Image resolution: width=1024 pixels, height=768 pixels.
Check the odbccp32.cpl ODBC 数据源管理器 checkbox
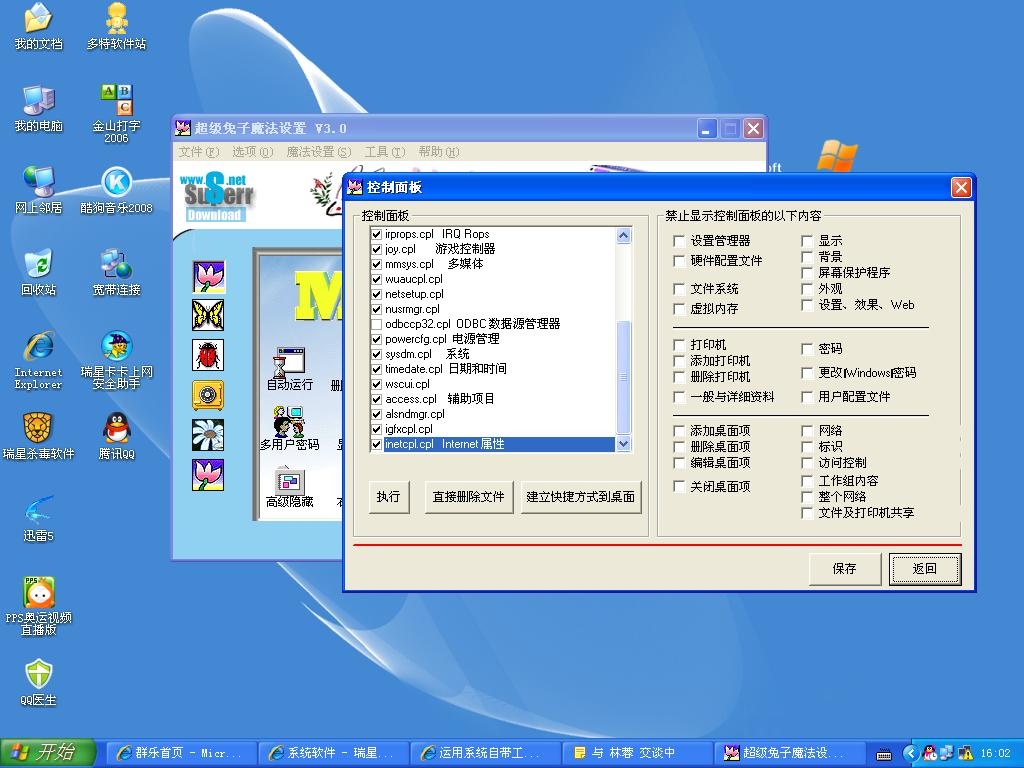click(x=376, y=324)
